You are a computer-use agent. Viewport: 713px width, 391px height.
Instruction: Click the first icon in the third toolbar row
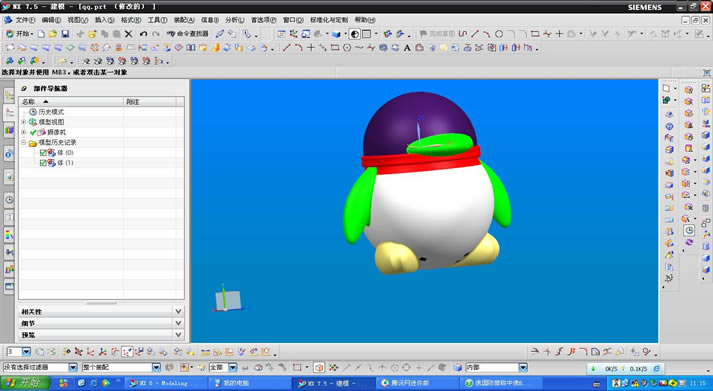[x=9, y=60]
